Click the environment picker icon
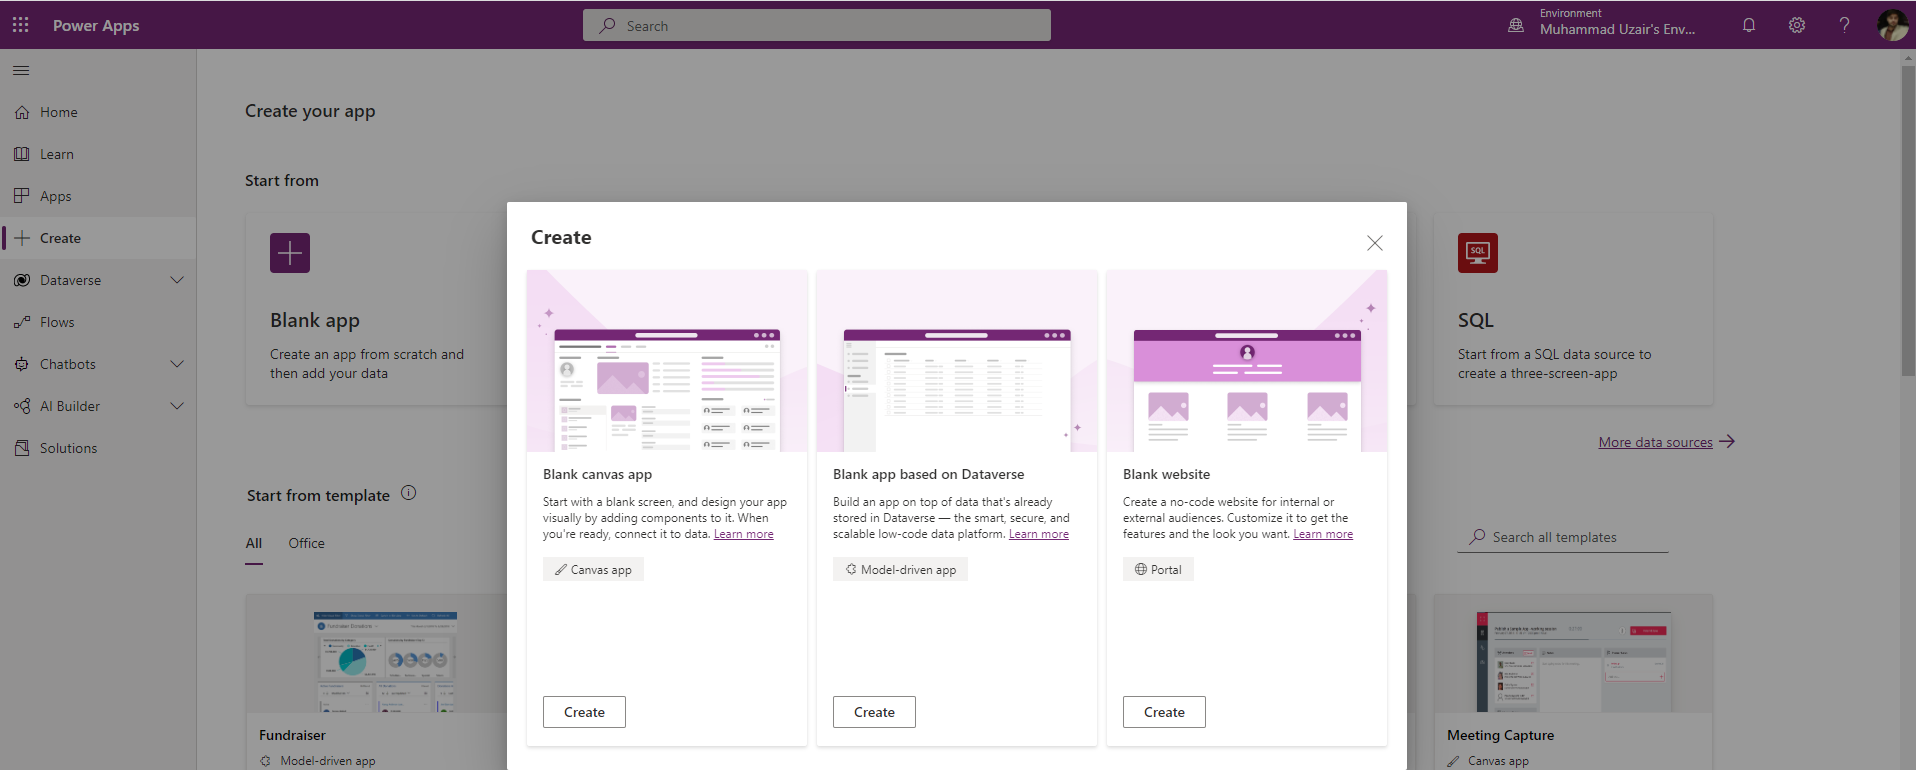The image size is (1916, 770). click(x=1516, y=25)
